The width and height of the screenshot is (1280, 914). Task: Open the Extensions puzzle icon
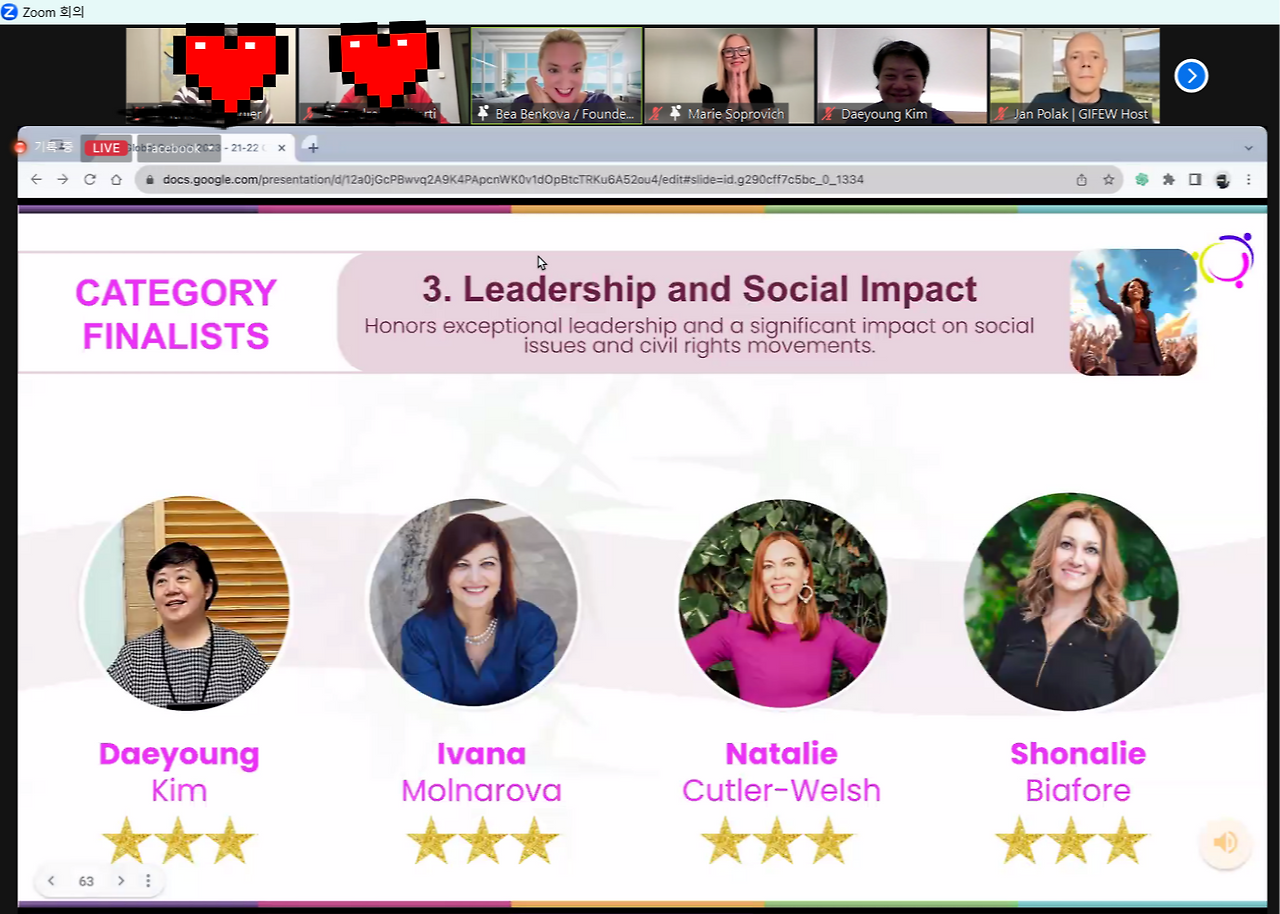(1168, 180)
